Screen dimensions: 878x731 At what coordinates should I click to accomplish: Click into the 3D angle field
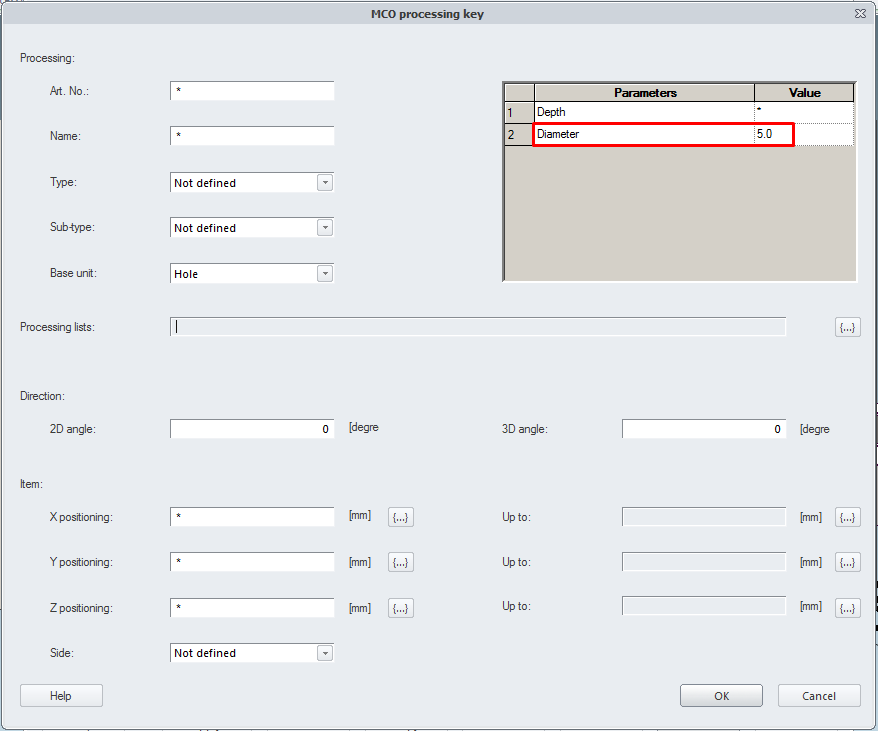point(703,429)
